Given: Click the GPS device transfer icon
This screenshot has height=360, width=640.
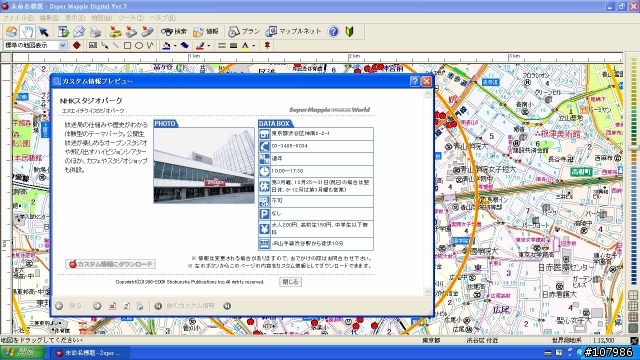Looking at the screenshot, I should pos(131,31).
